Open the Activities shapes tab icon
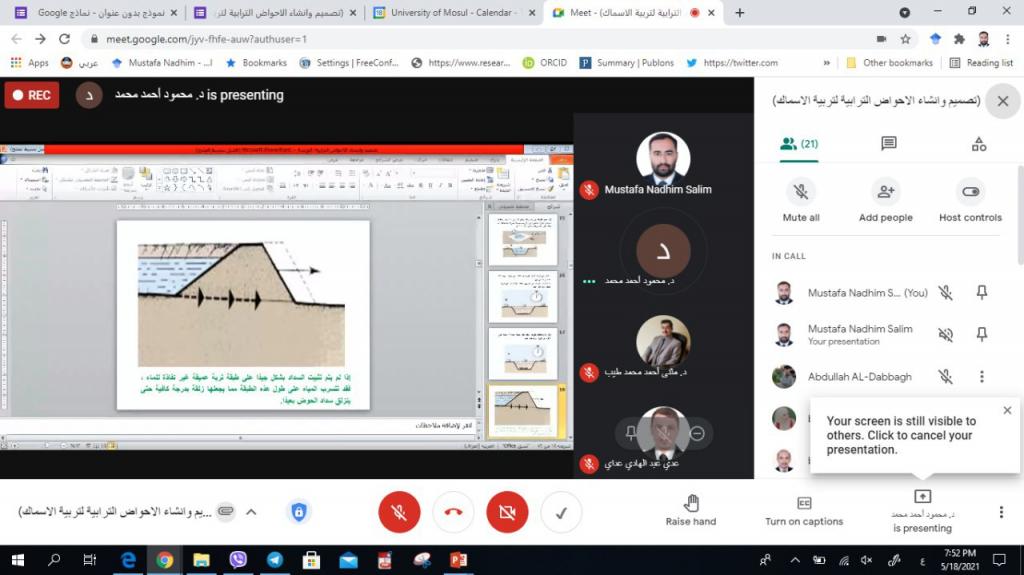The width and height of the screenshot is (1024, 575). click(978, 144)
